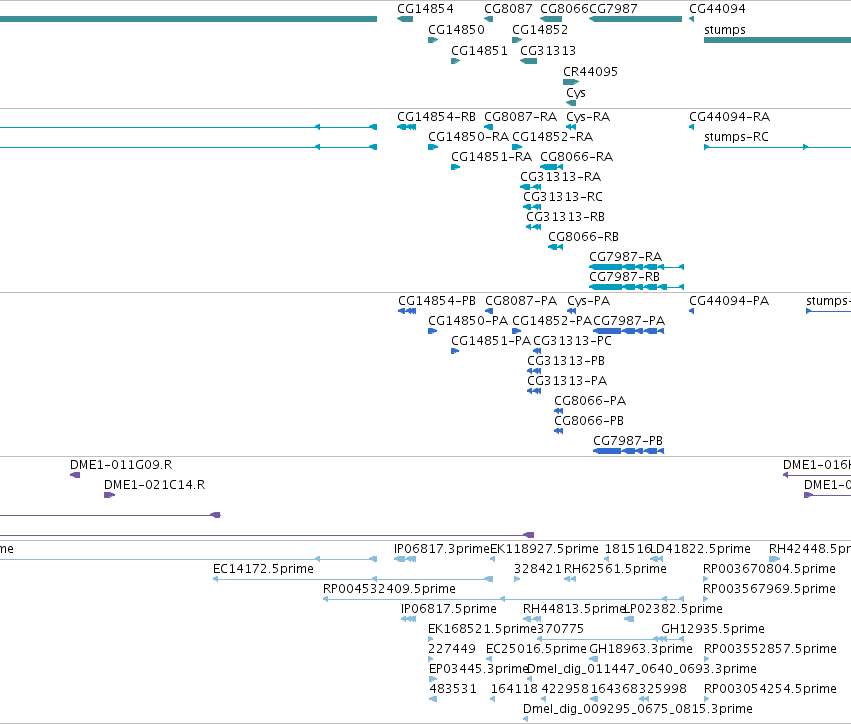Click the DME1-021C14.R feature label
The width and height of the screenshot is (851, 724).
(x=155, y=485)
